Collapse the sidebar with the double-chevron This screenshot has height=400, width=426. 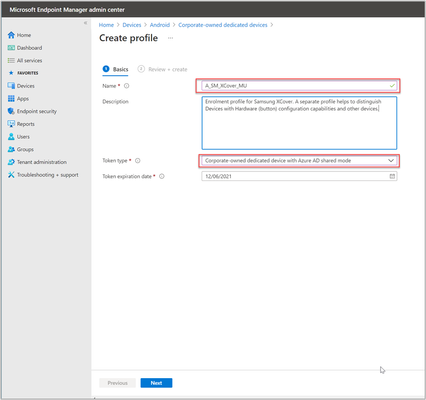(x=85, y=23)
